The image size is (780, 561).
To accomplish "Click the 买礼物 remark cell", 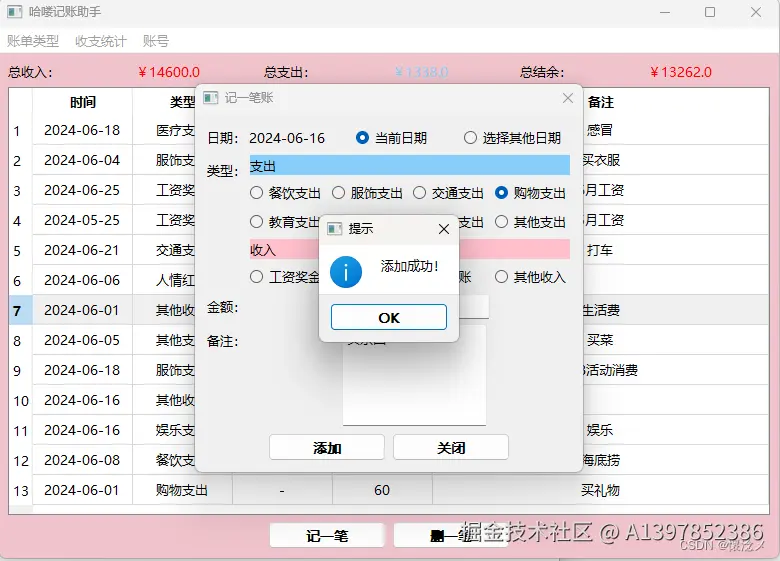I will tap(600, 490).
